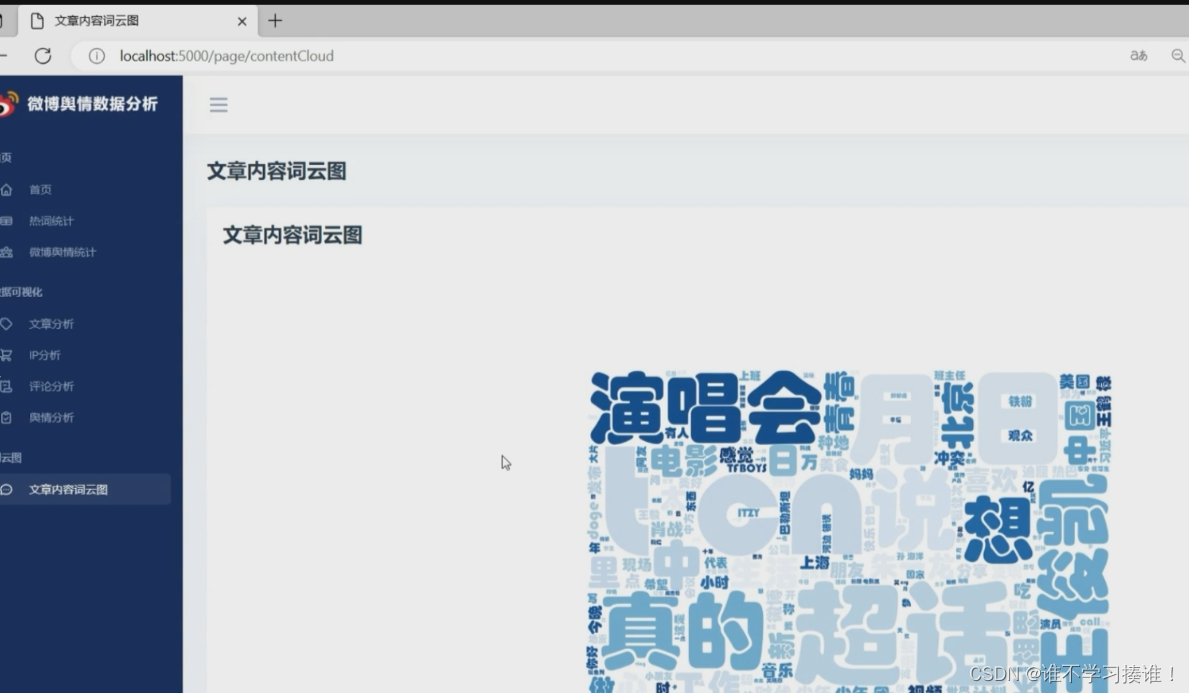
Task: Click the home icon beside 首页
Action: [x=6, y=190]
